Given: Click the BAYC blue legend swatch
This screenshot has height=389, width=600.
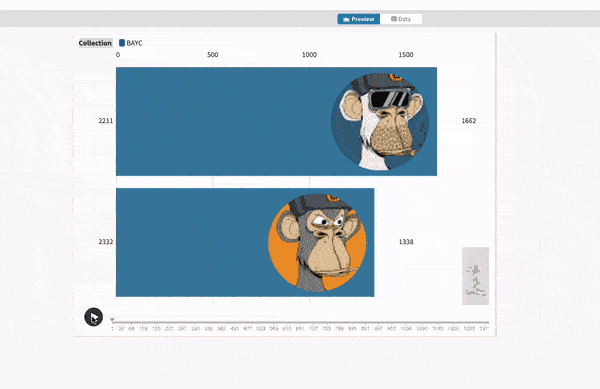Looking at the screenshot, I should 122,43.
